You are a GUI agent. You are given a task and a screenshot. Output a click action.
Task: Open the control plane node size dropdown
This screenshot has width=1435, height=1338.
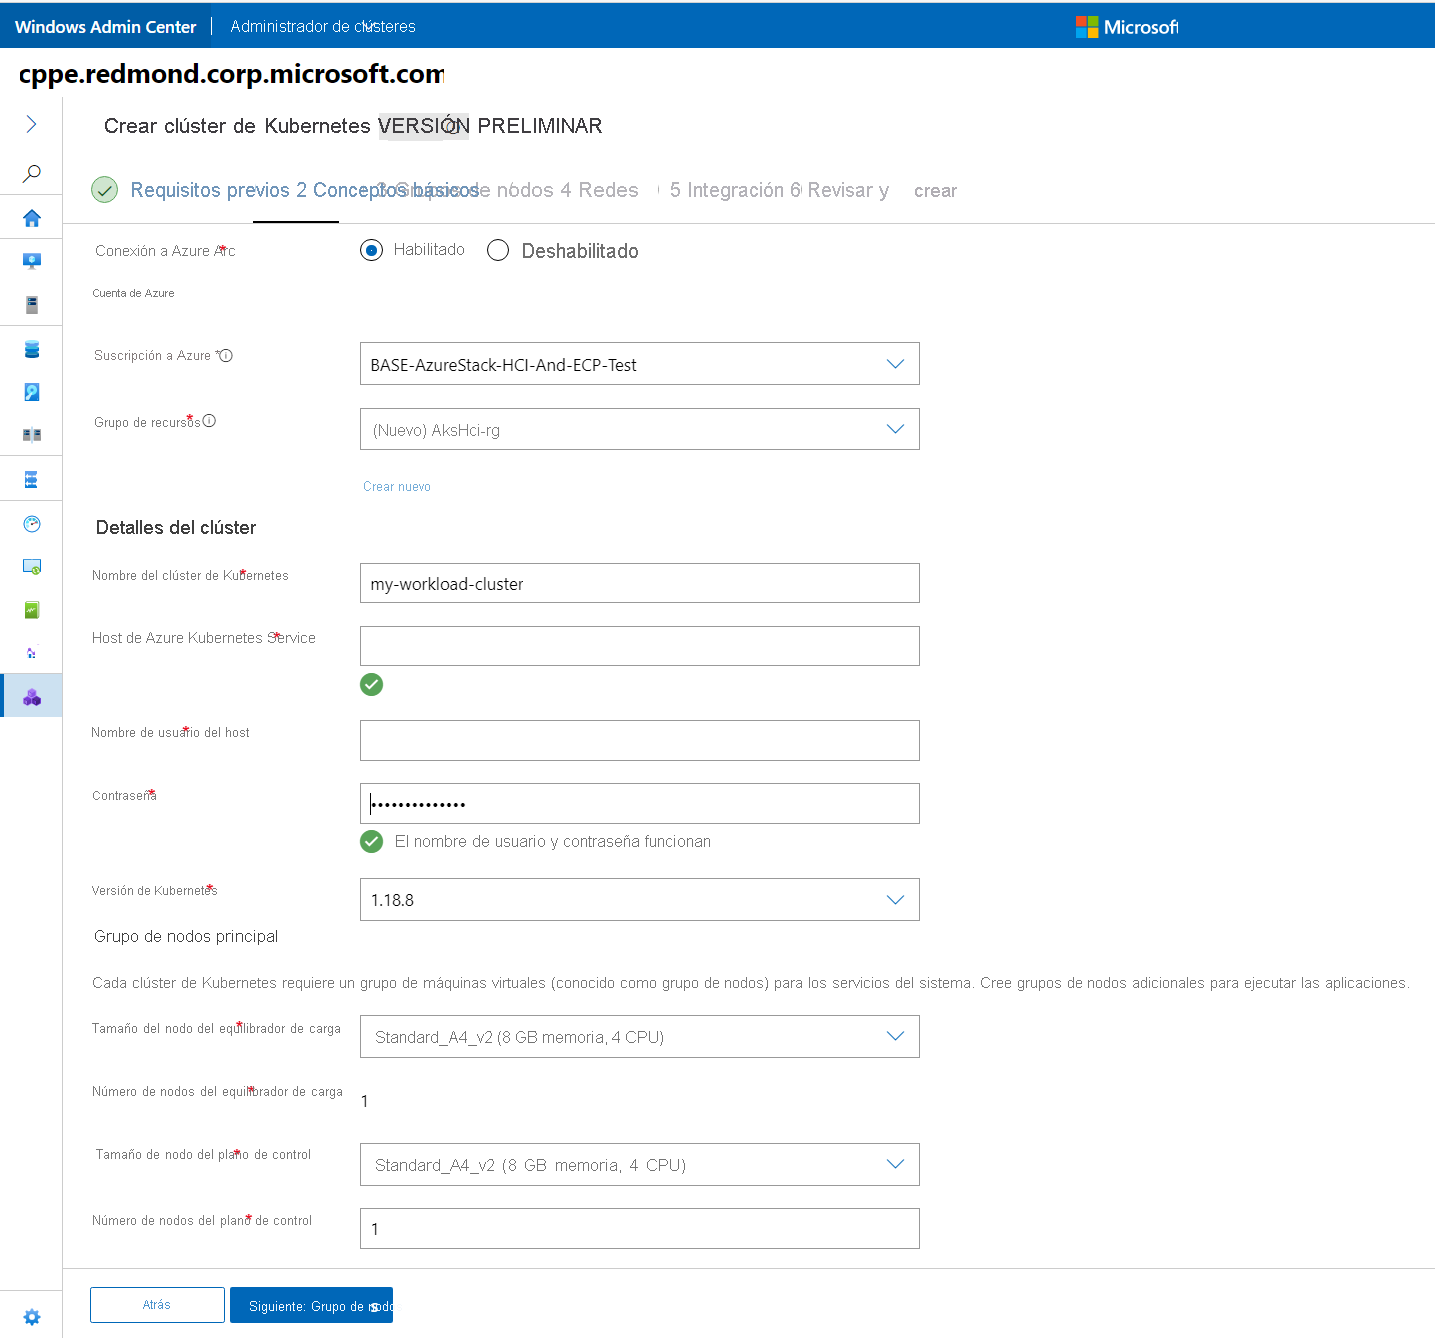pos(639,1165)
